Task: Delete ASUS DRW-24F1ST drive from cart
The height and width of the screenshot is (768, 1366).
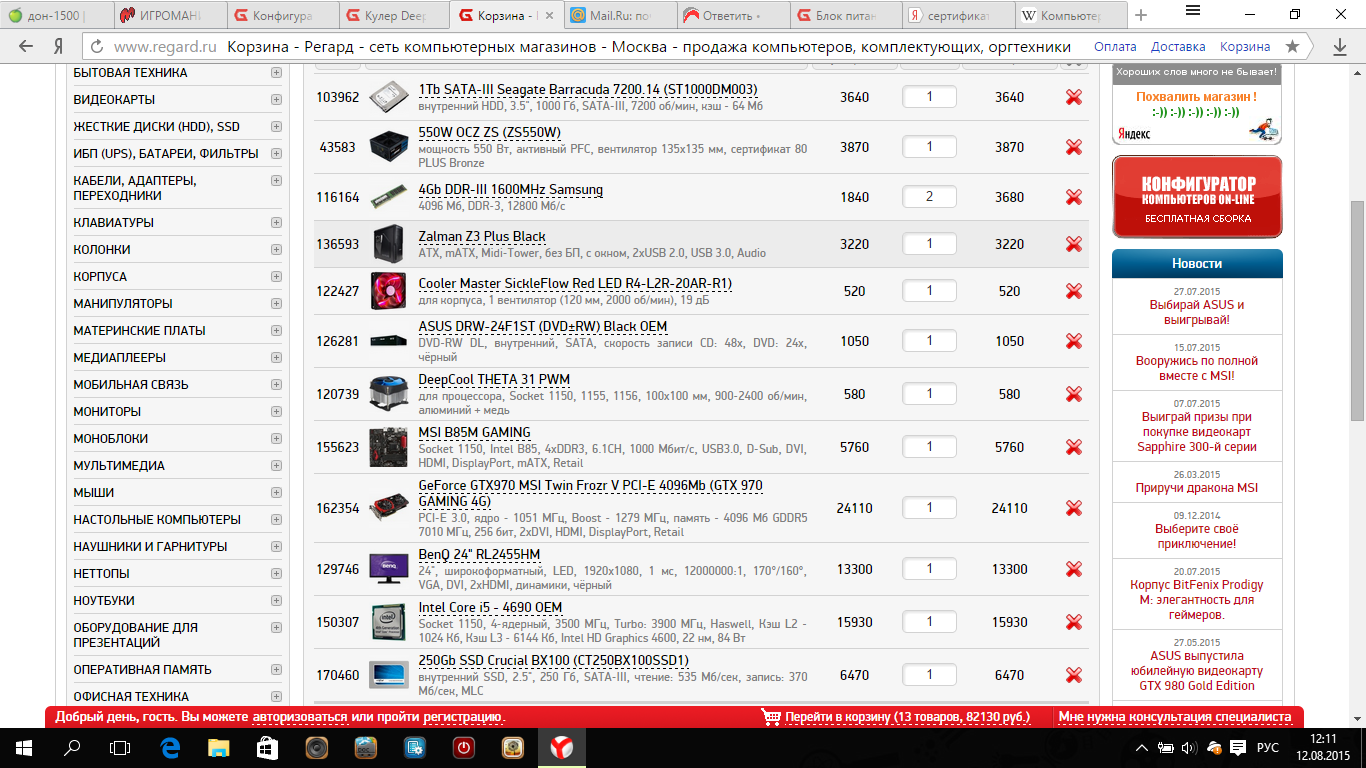Action: click(x=1074, y=341)
